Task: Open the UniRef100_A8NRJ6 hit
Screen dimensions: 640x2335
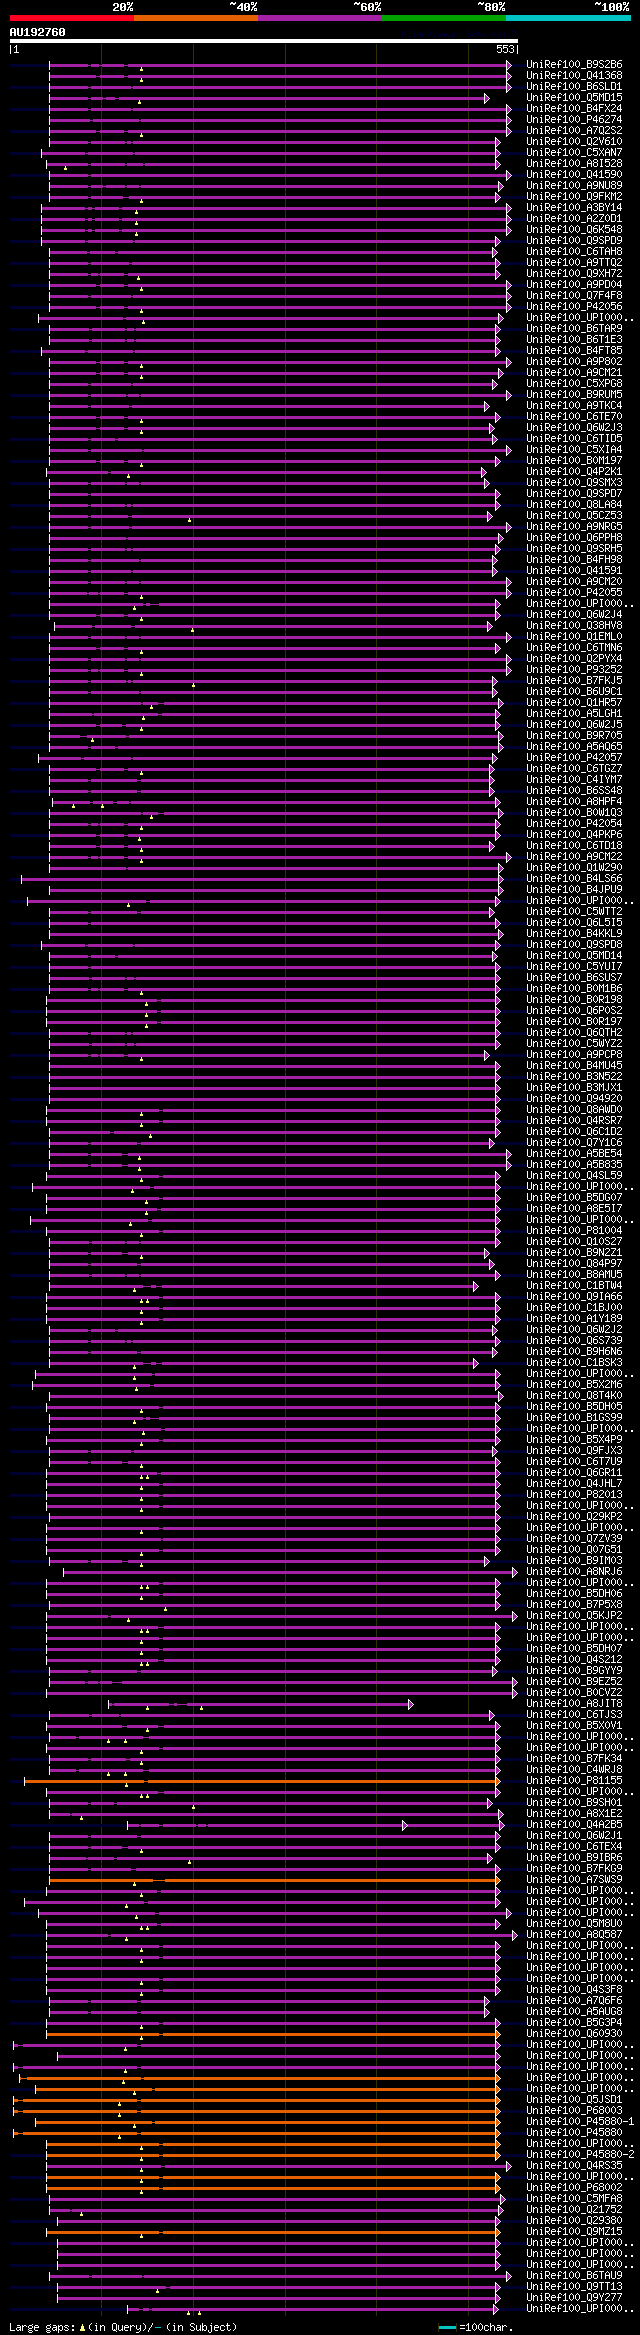Action: coord(574,1572)
